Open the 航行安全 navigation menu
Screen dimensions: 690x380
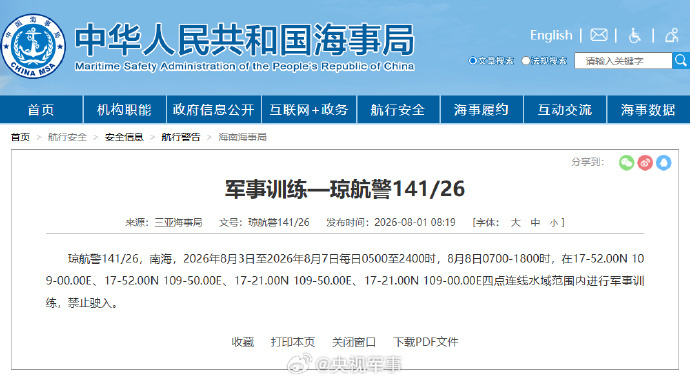click(398, 110)
